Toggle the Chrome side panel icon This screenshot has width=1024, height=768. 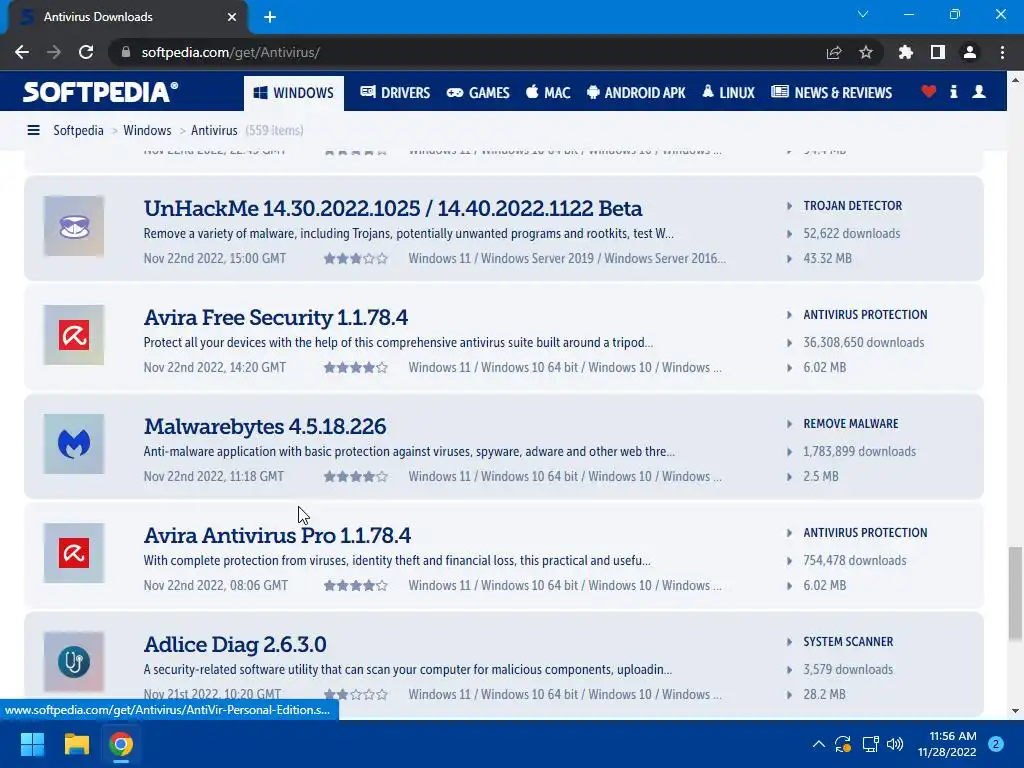click(938, 52)
